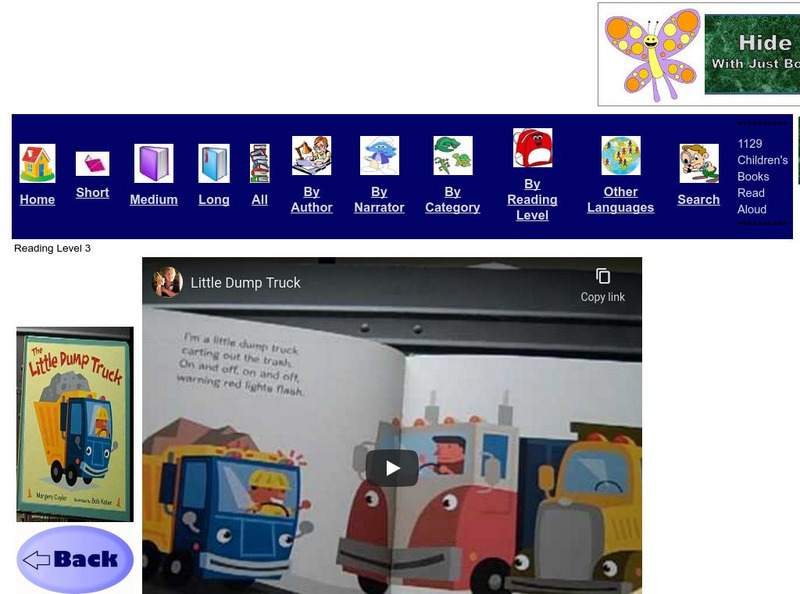Click the narrator avatar in the video player

point(166,282)
